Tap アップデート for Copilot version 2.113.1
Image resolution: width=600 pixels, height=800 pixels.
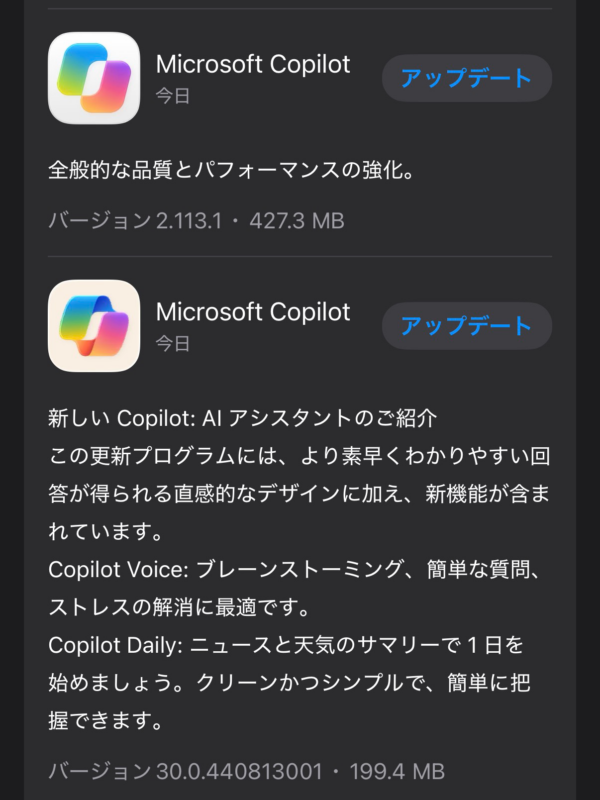(x=467, y=78)
